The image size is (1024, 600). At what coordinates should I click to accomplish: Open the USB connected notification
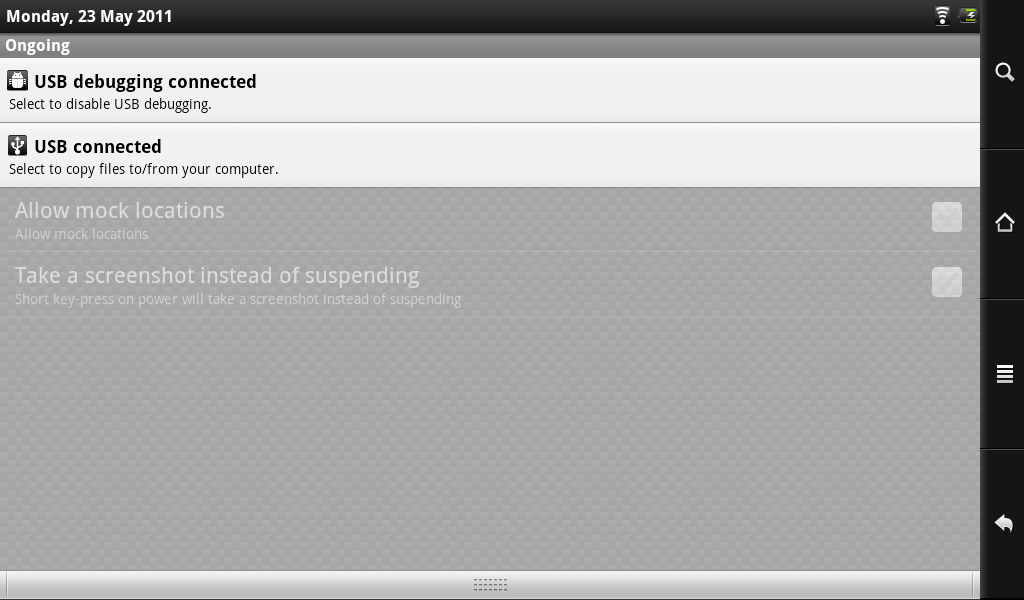490,155
